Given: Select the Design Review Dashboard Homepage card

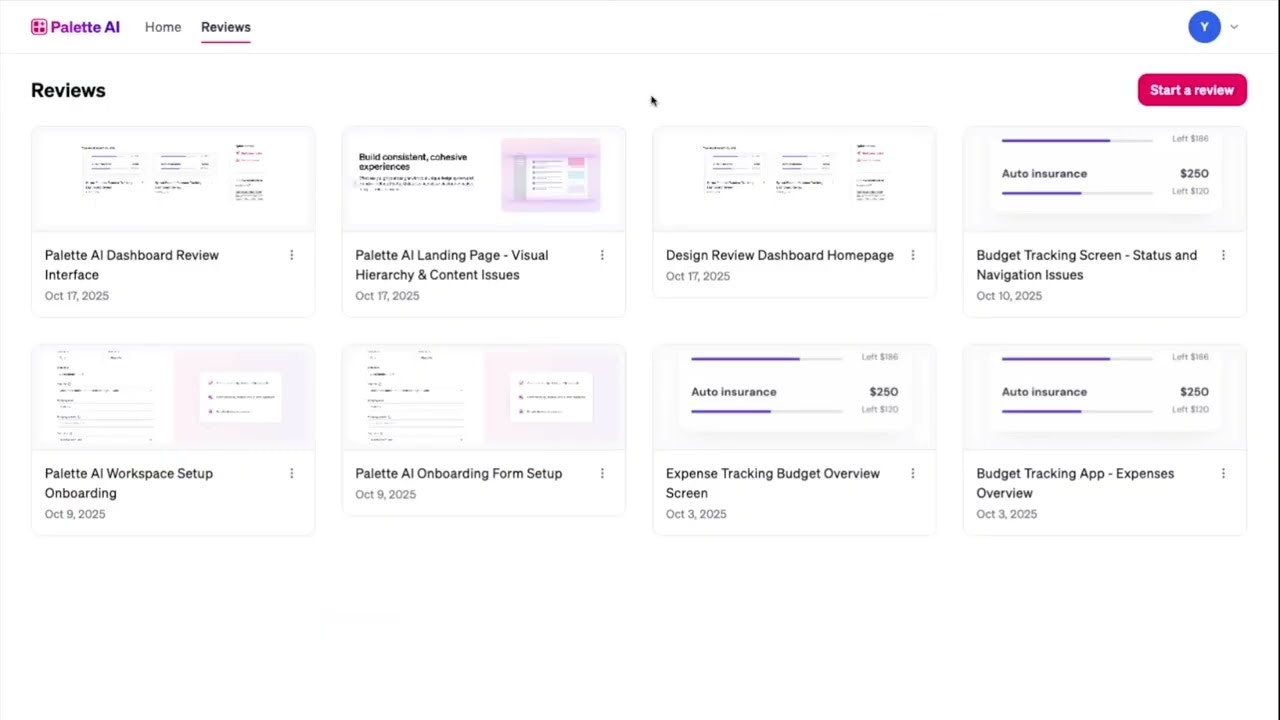Looking at the screenshot, I should tap(794, 178).
